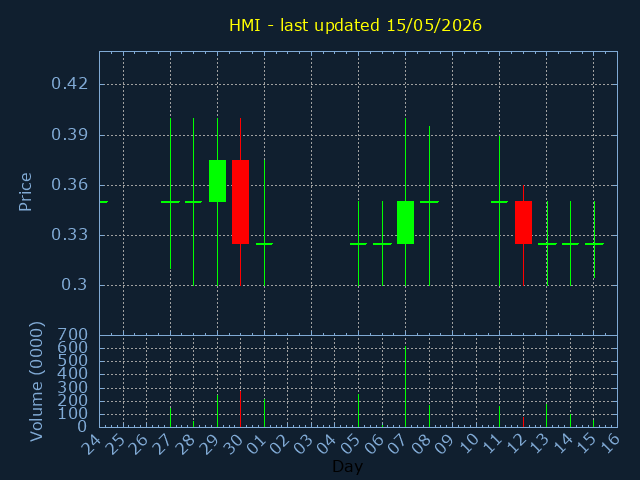Click the doji cross mark on day 13
Image resolution: width=640 pixels, height=480 pixels.
[x=547, y=244]
